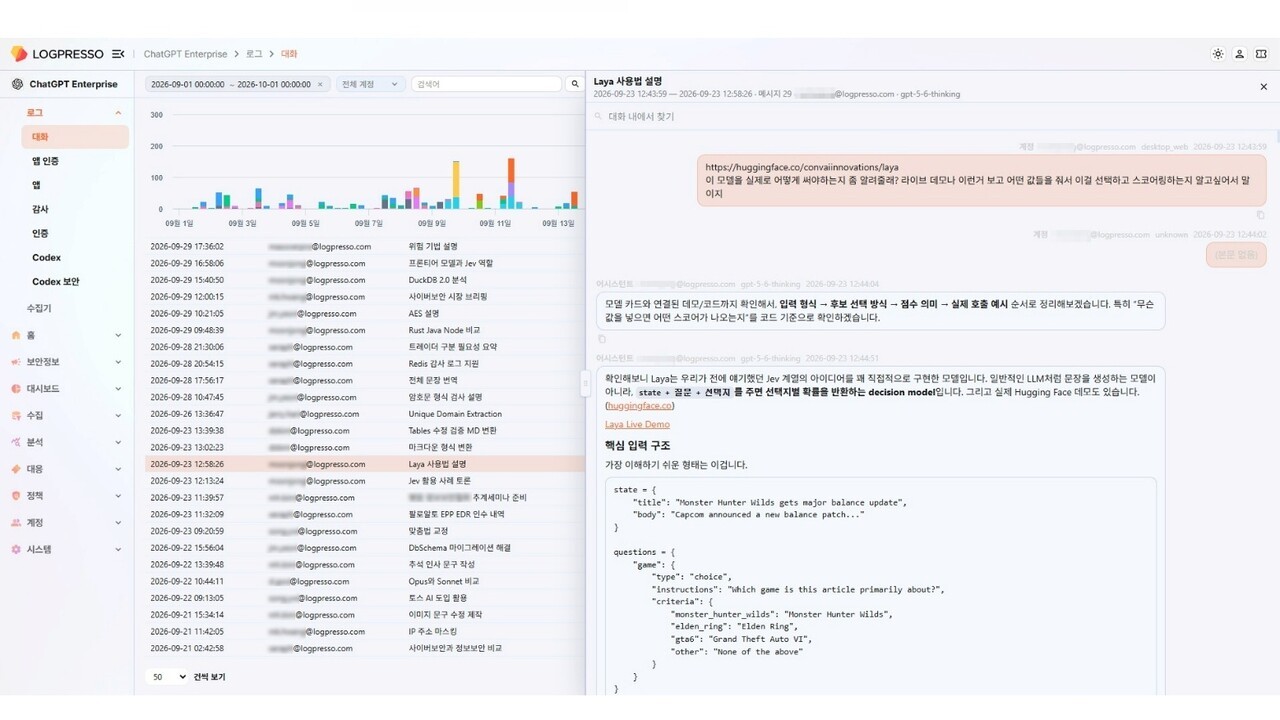
Task: Click the ChatGPT Enterprise breadcrumb
Action: [185, 54]
